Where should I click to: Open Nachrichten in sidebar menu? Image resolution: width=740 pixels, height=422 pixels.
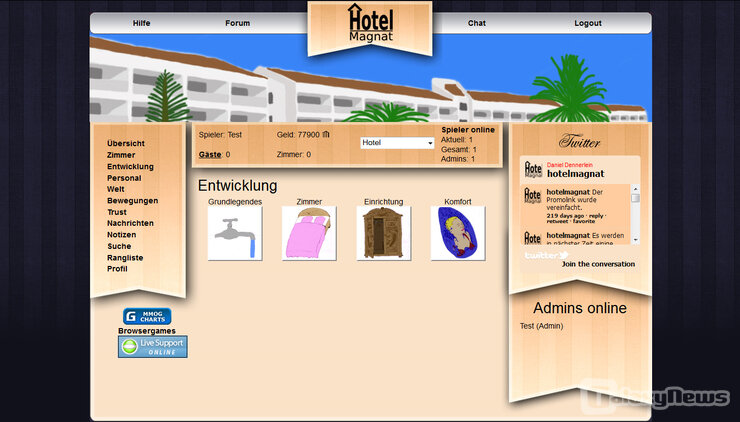pyautogui.click(x=130, y=223)
